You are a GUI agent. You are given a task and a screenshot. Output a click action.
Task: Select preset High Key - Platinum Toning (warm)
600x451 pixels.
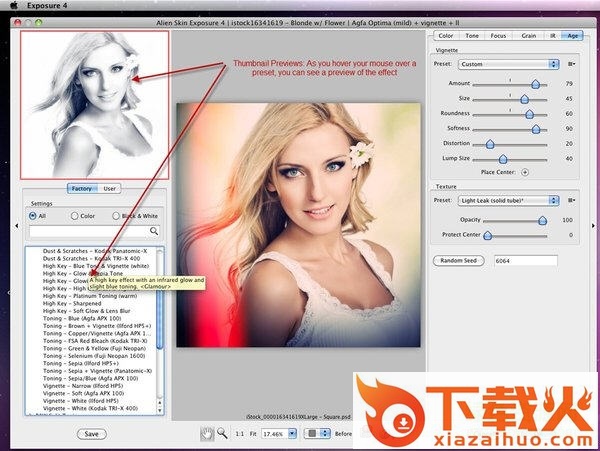point(90,296)
